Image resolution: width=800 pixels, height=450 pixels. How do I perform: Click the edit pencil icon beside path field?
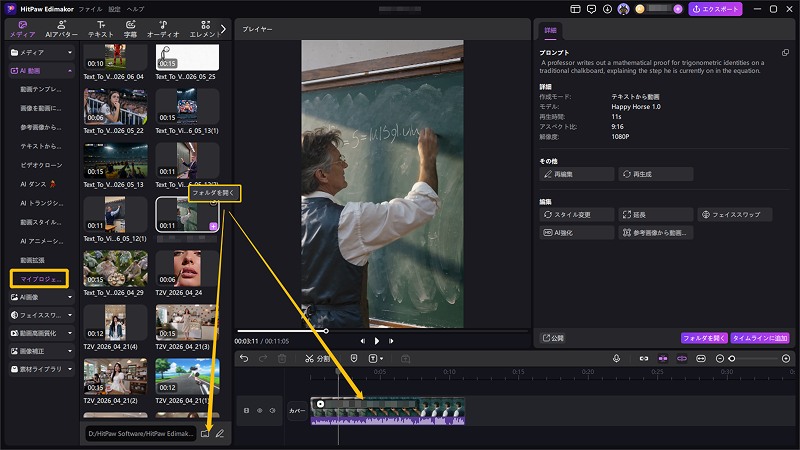coord(220,433)
